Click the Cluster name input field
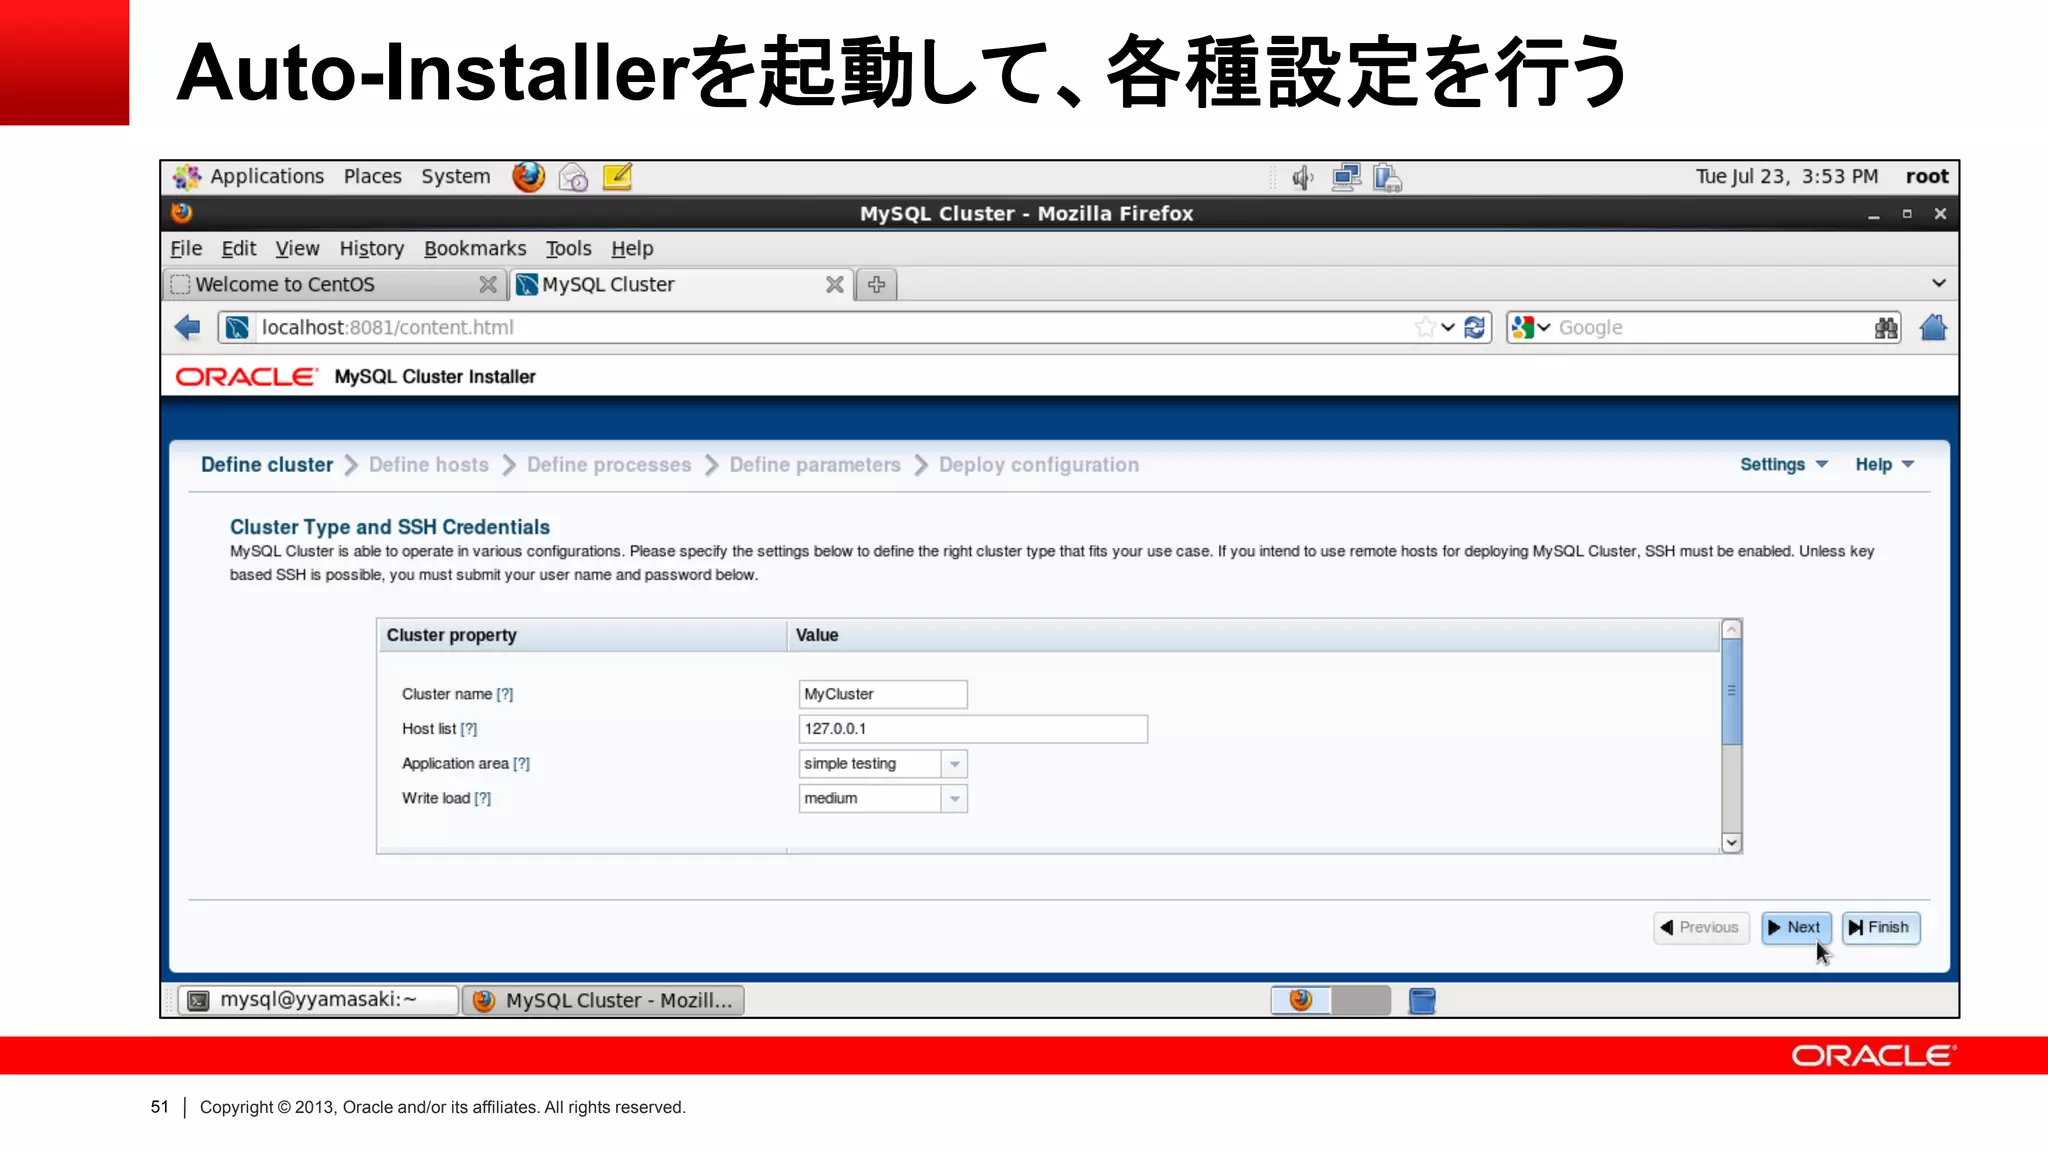This screenshot has height=1152, width=2048. tap(883, 694)
